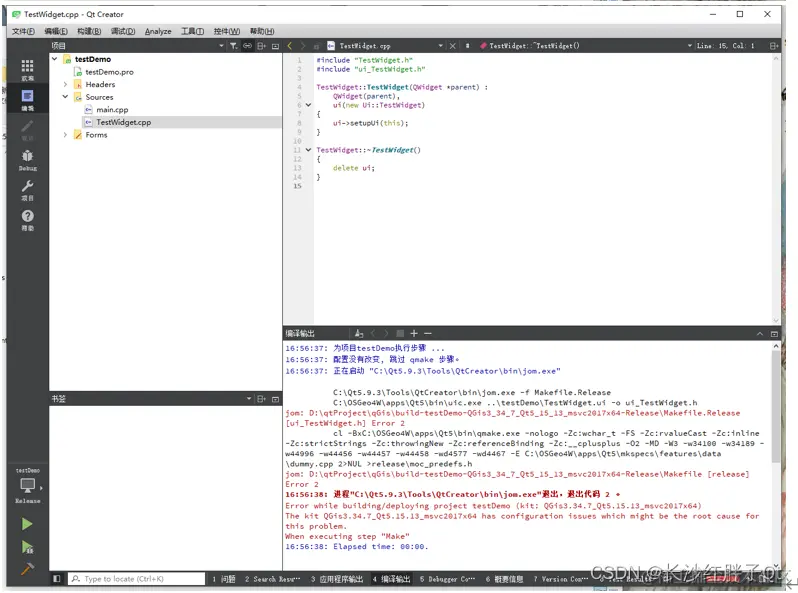This screenshot has height=593, width=798.
Task: Switch to the Debug mode
Action: pos(27,160)
